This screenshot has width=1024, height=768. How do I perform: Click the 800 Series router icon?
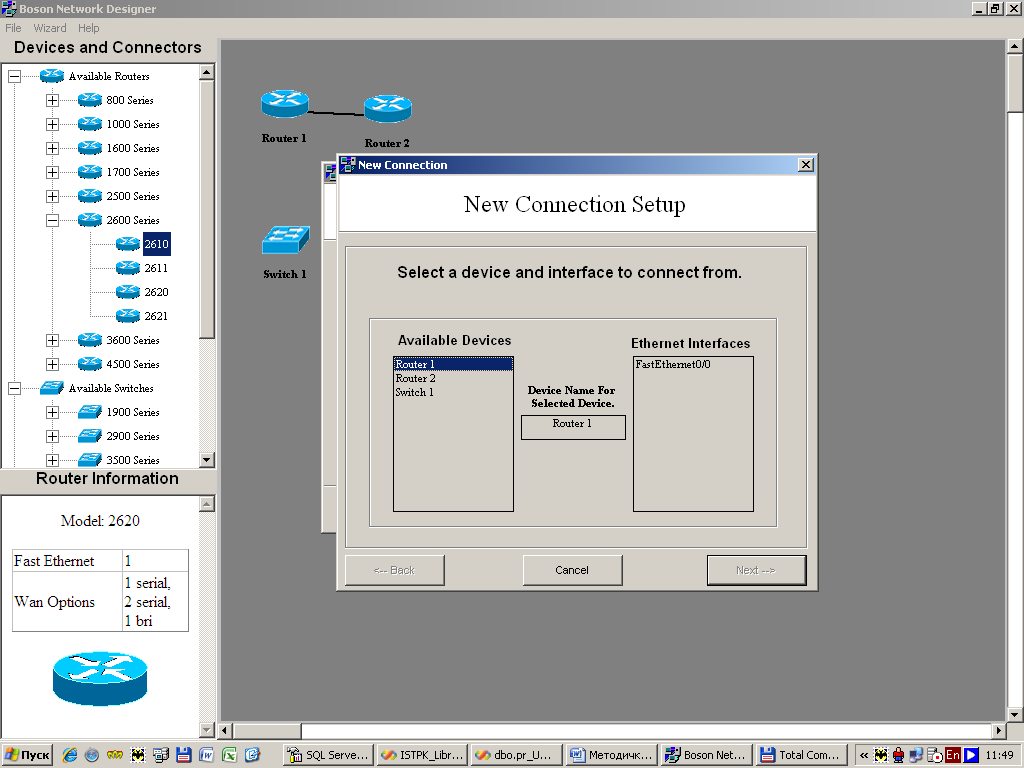[89, 100]
